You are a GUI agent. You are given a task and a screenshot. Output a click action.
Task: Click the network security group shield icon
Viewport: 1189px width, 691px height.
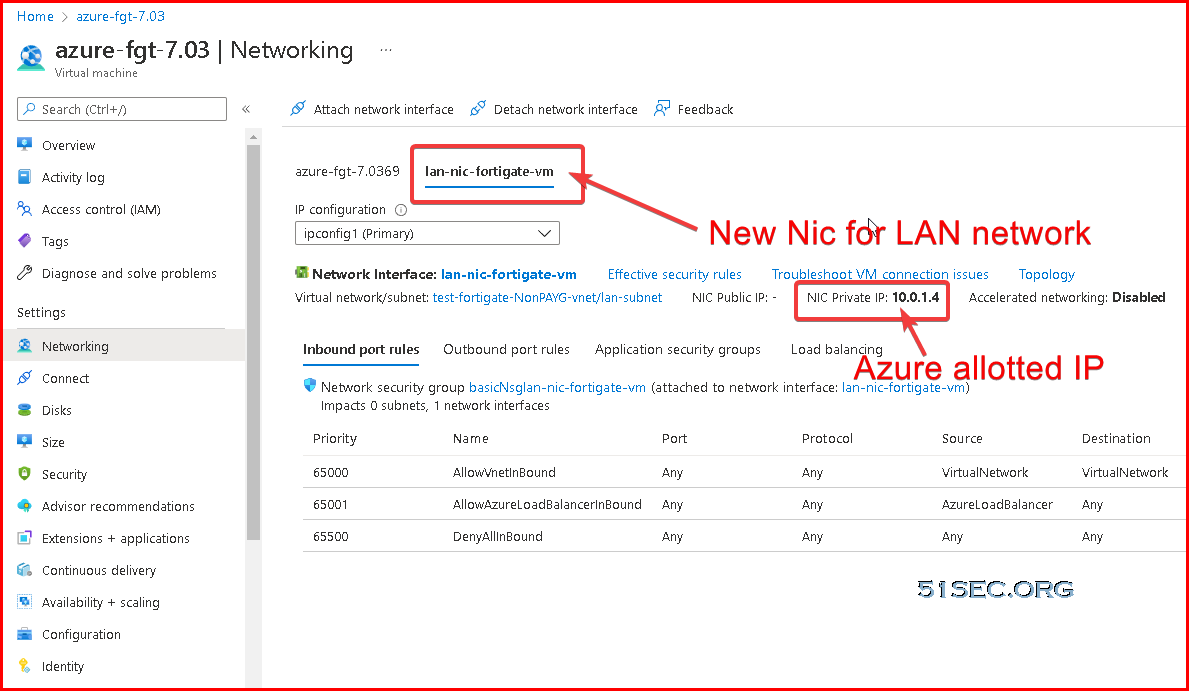(x=309, y=385)
